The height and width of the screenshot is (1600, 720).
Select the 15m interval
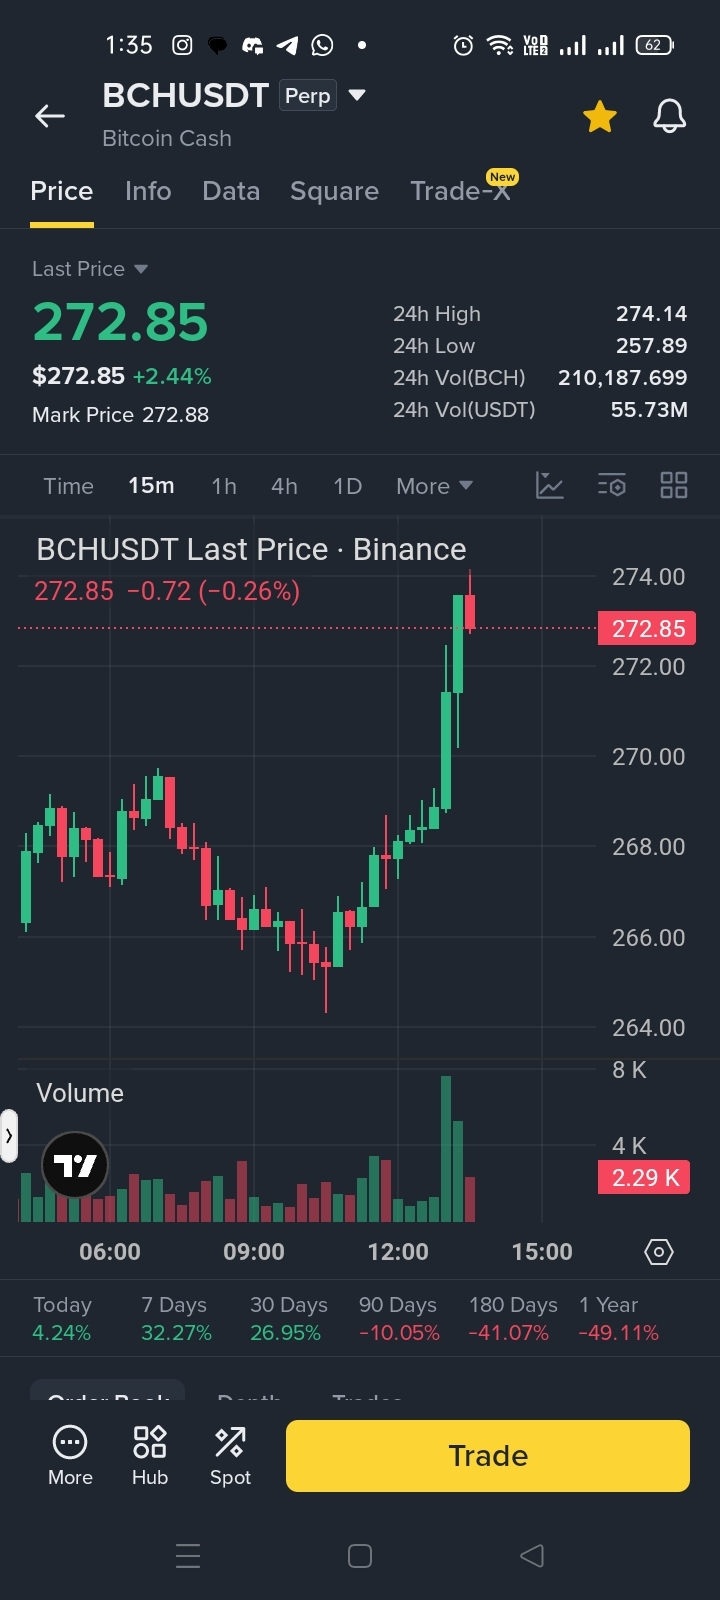pyautogui.click(x=151, y=486)
